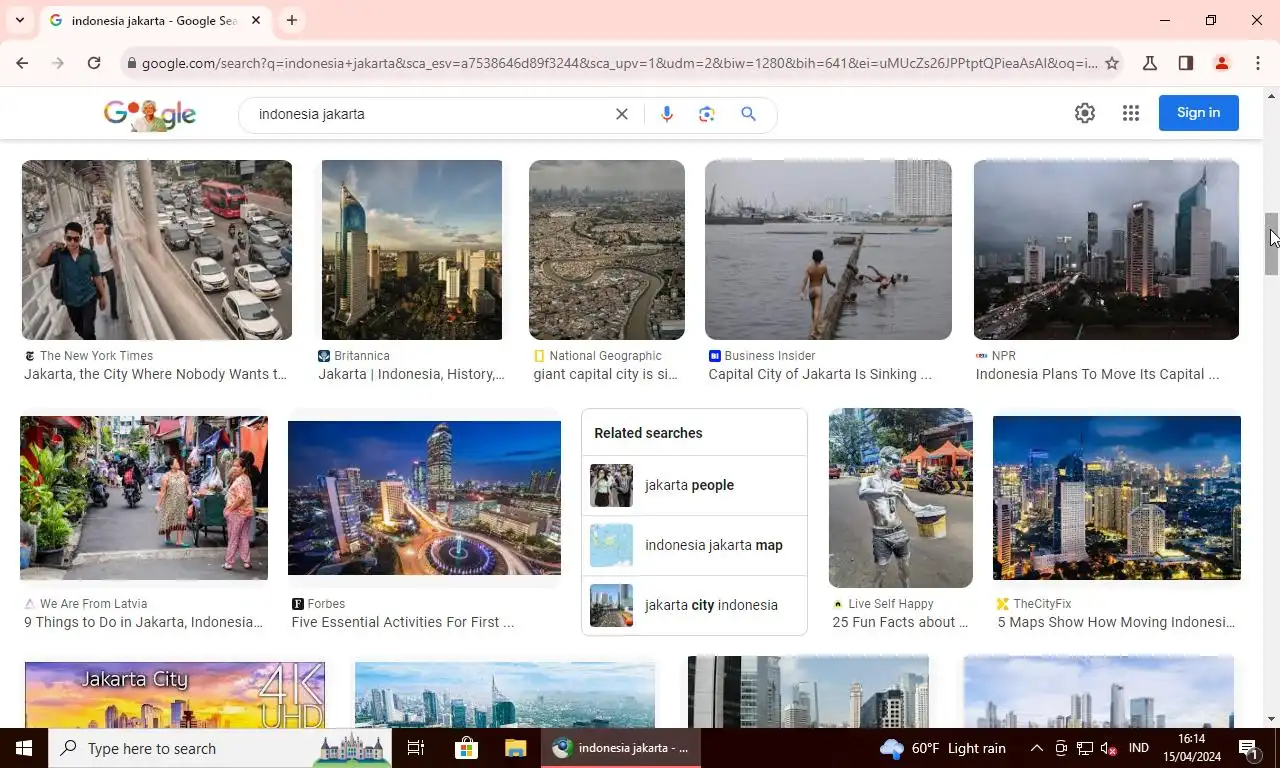The height and width of the screenshot is (768, 1280).
Task: Open We Are From Latvia street image
Action: coord(144,498)
